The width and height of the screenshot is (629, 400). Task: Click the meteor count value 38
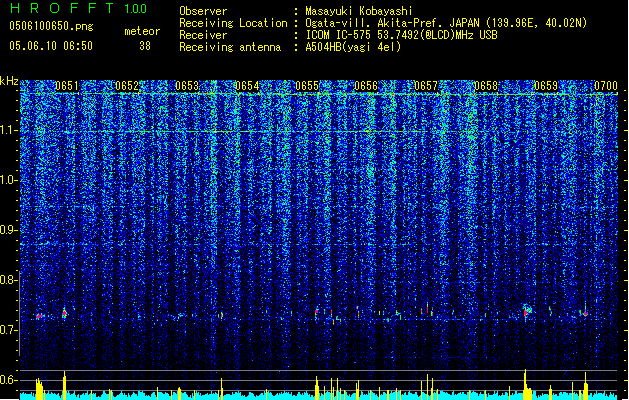(145, 46)
